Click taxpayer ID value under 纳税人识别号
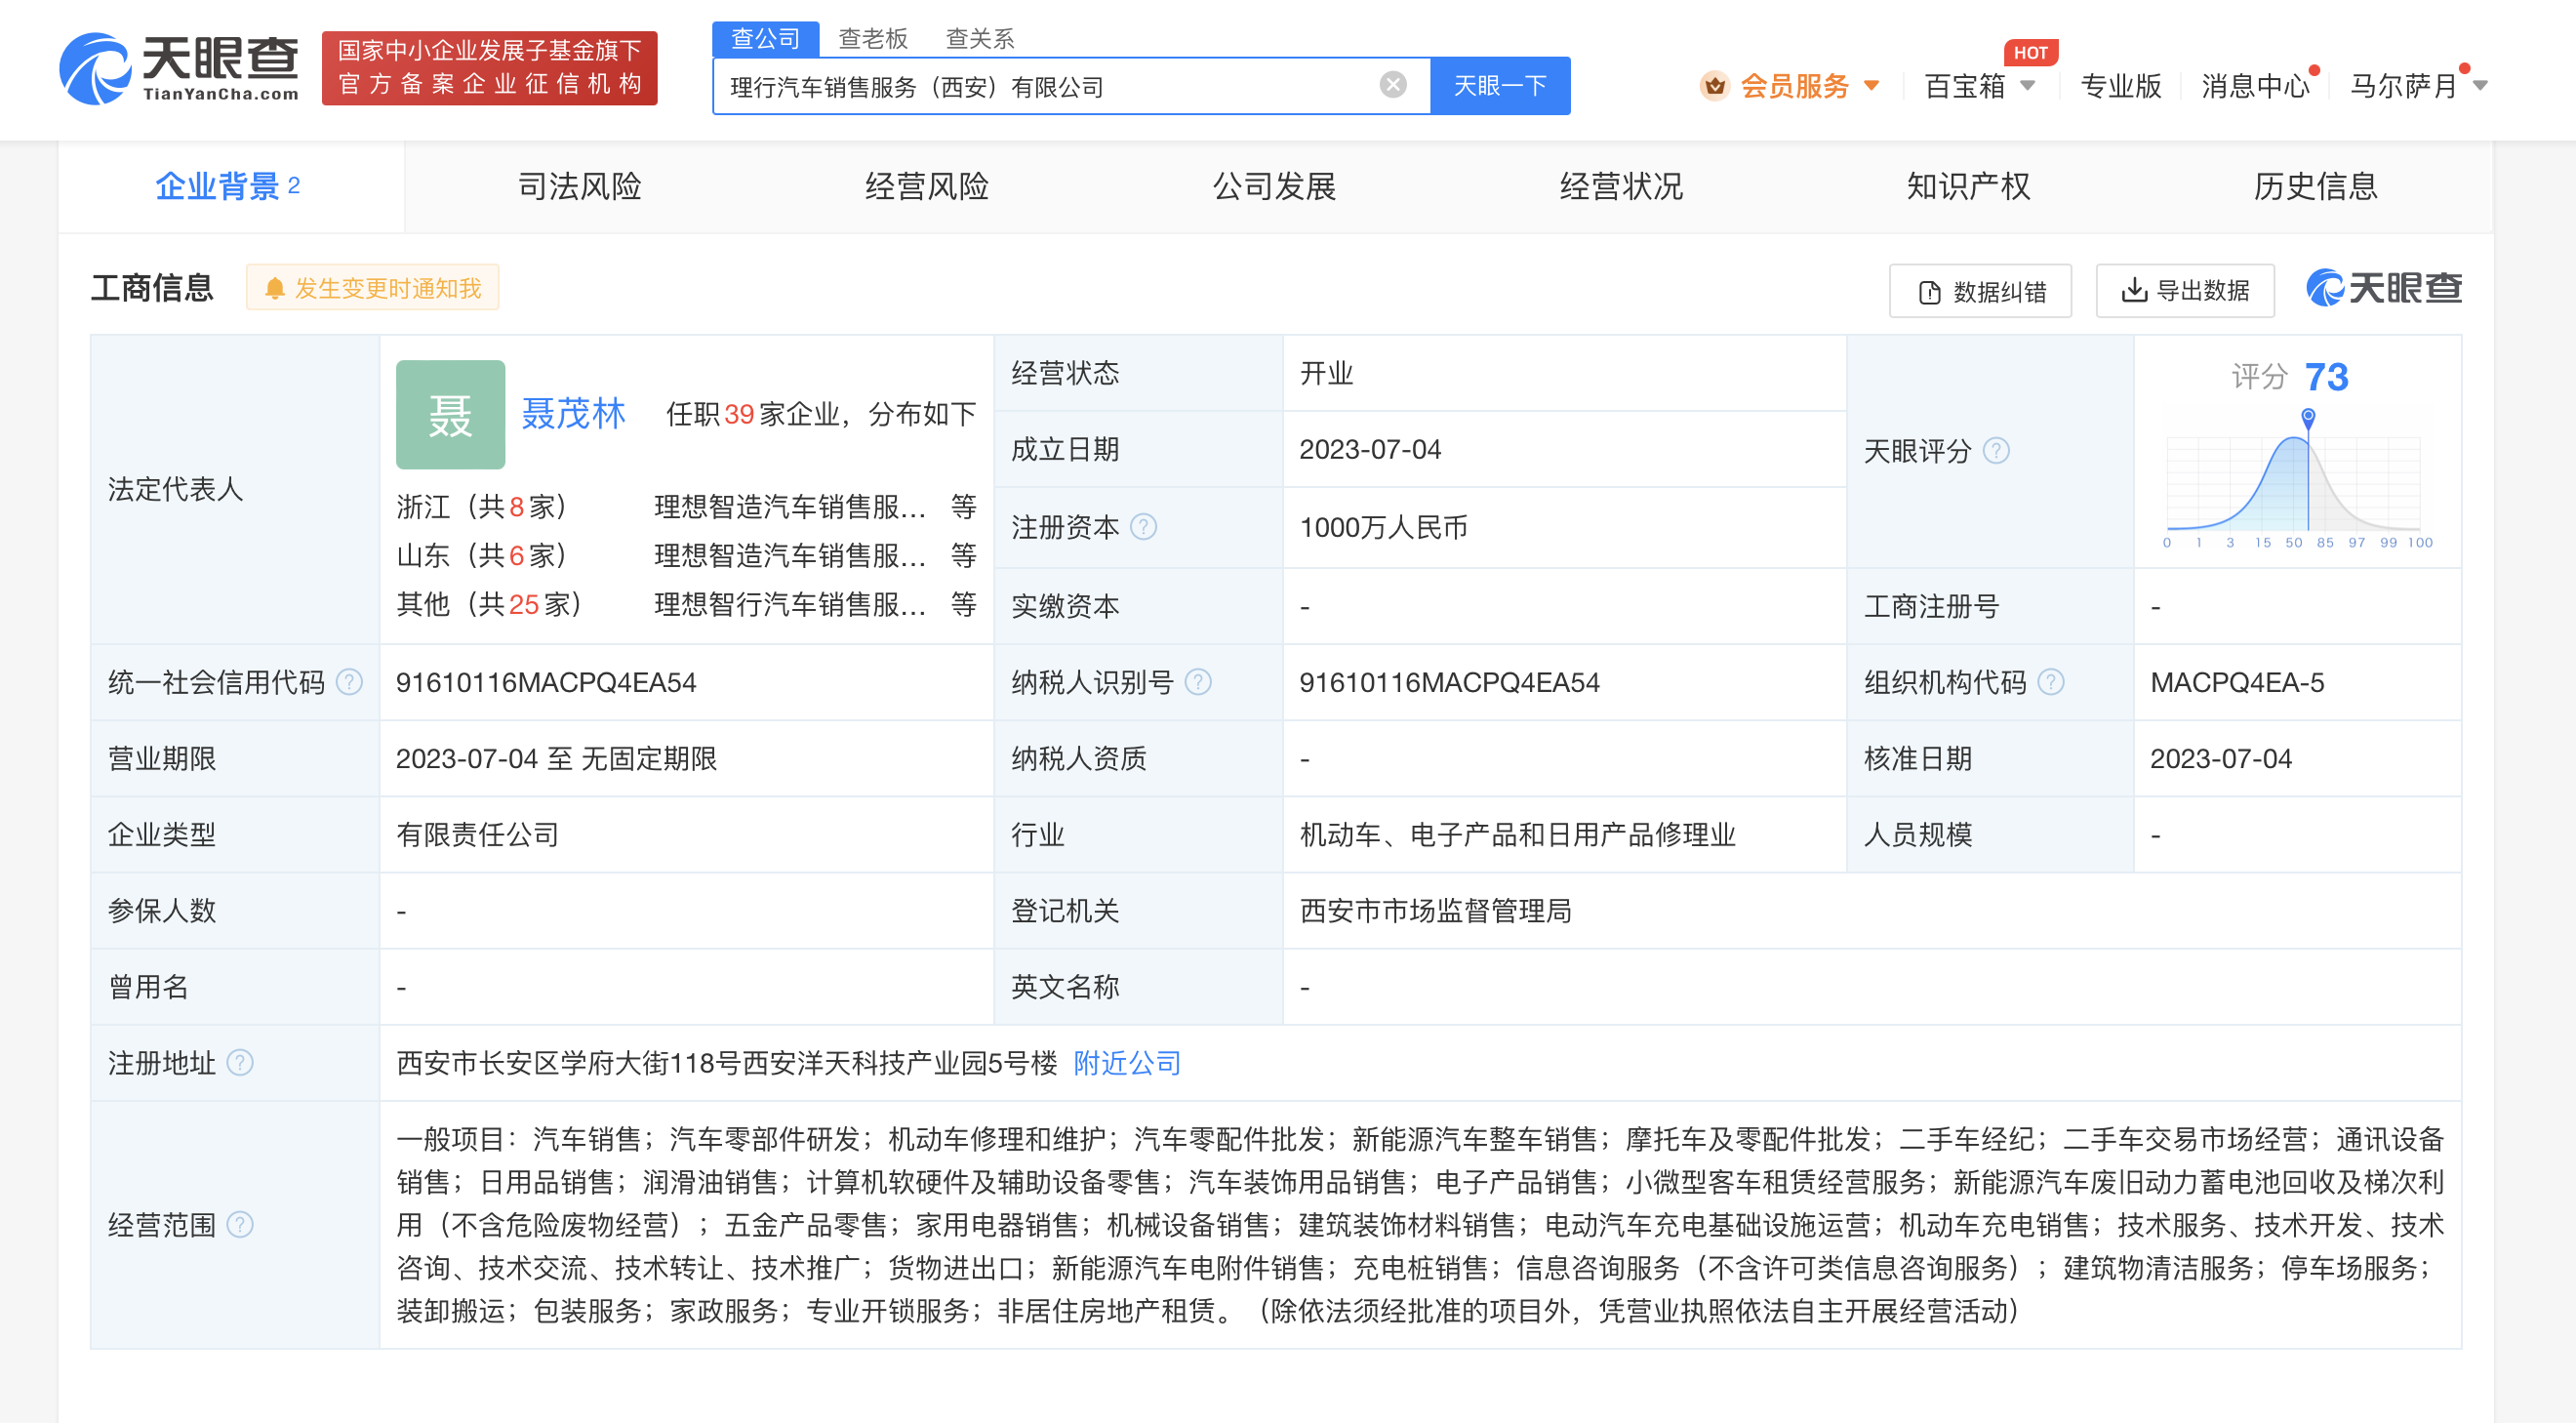Screen dimensions: 2576x1423 (1449, 682)
